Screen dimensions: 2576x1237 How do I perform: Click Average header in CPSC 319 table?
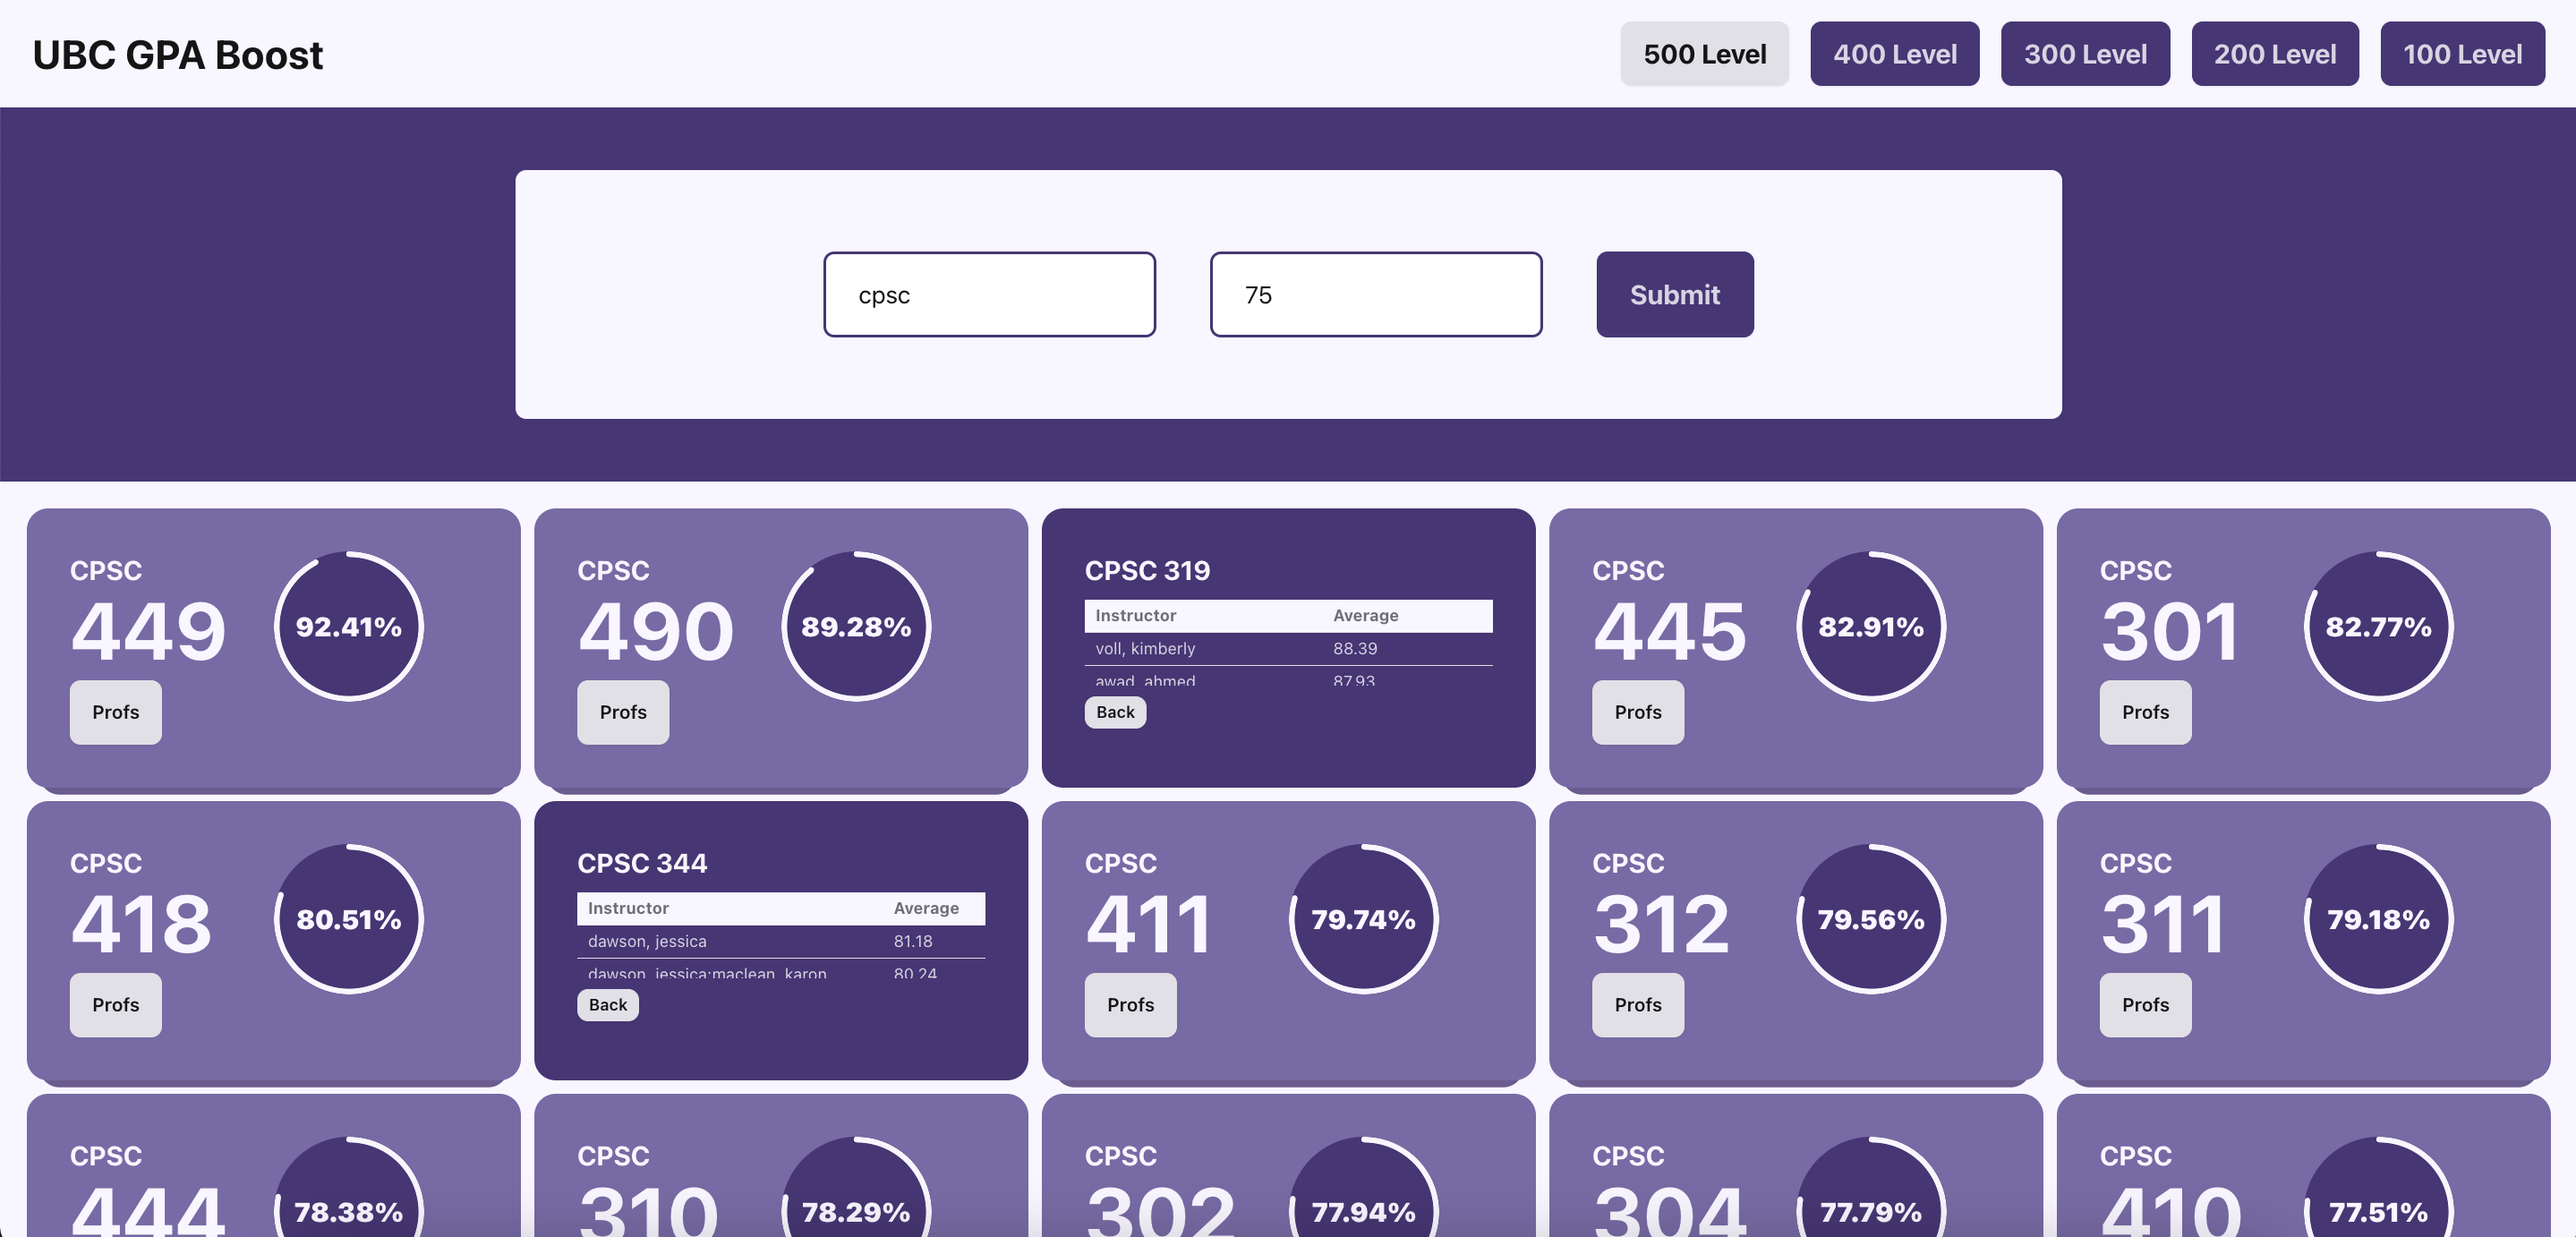1365,616
